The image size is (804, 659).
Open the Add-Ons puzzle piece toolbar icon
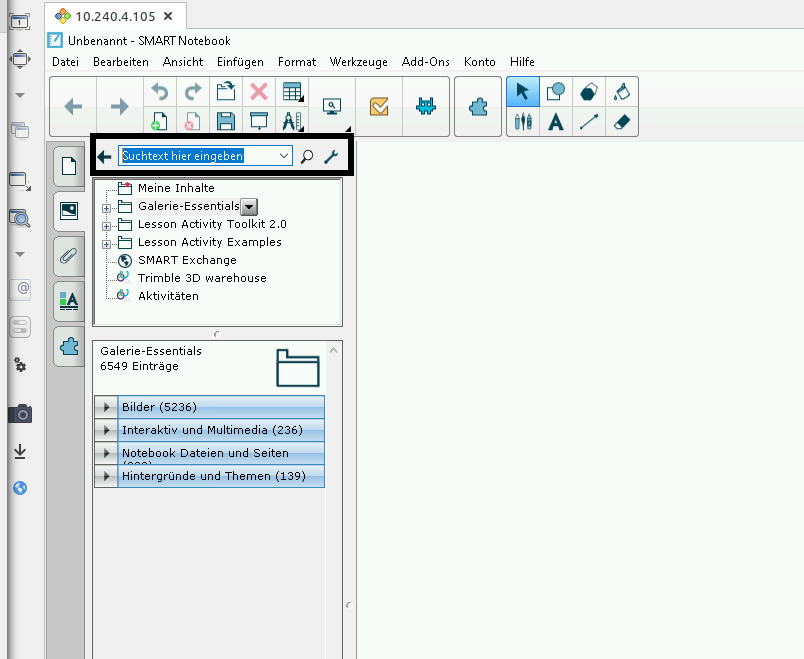tap(477, 107)
